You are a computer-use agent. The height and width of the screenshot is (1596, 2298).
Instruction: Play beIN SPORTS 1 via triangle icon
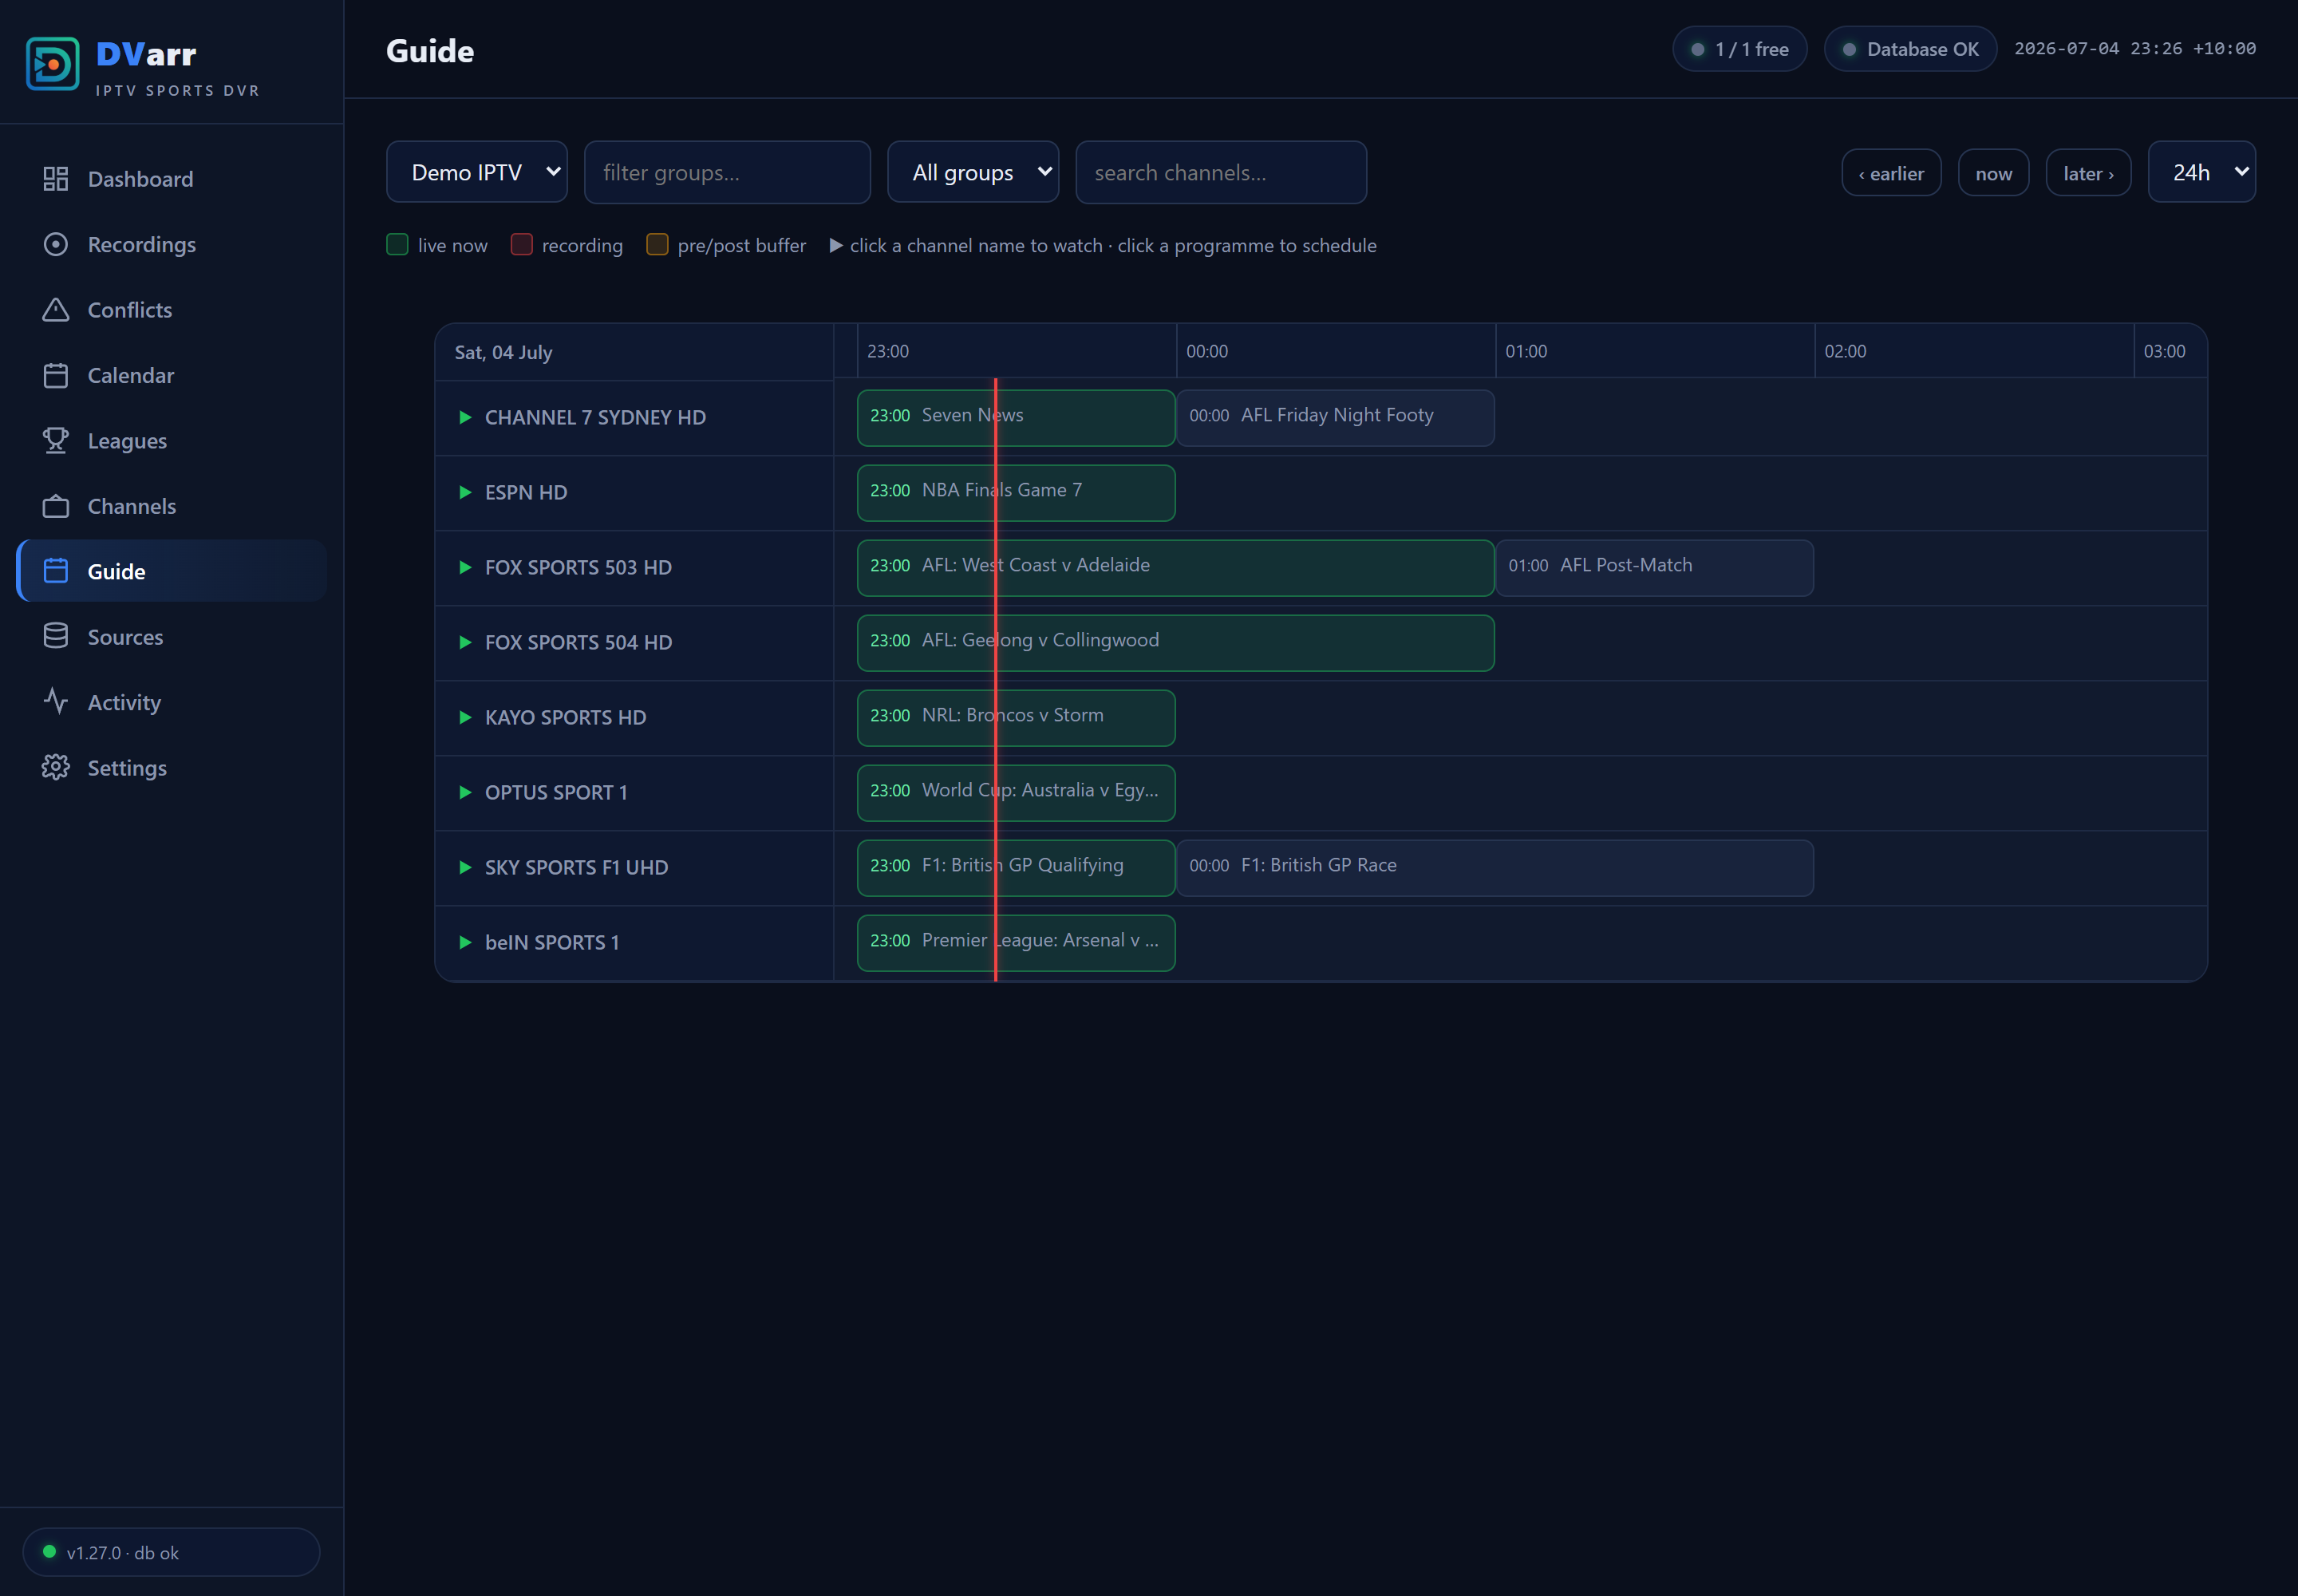click(x=465, y=942)
